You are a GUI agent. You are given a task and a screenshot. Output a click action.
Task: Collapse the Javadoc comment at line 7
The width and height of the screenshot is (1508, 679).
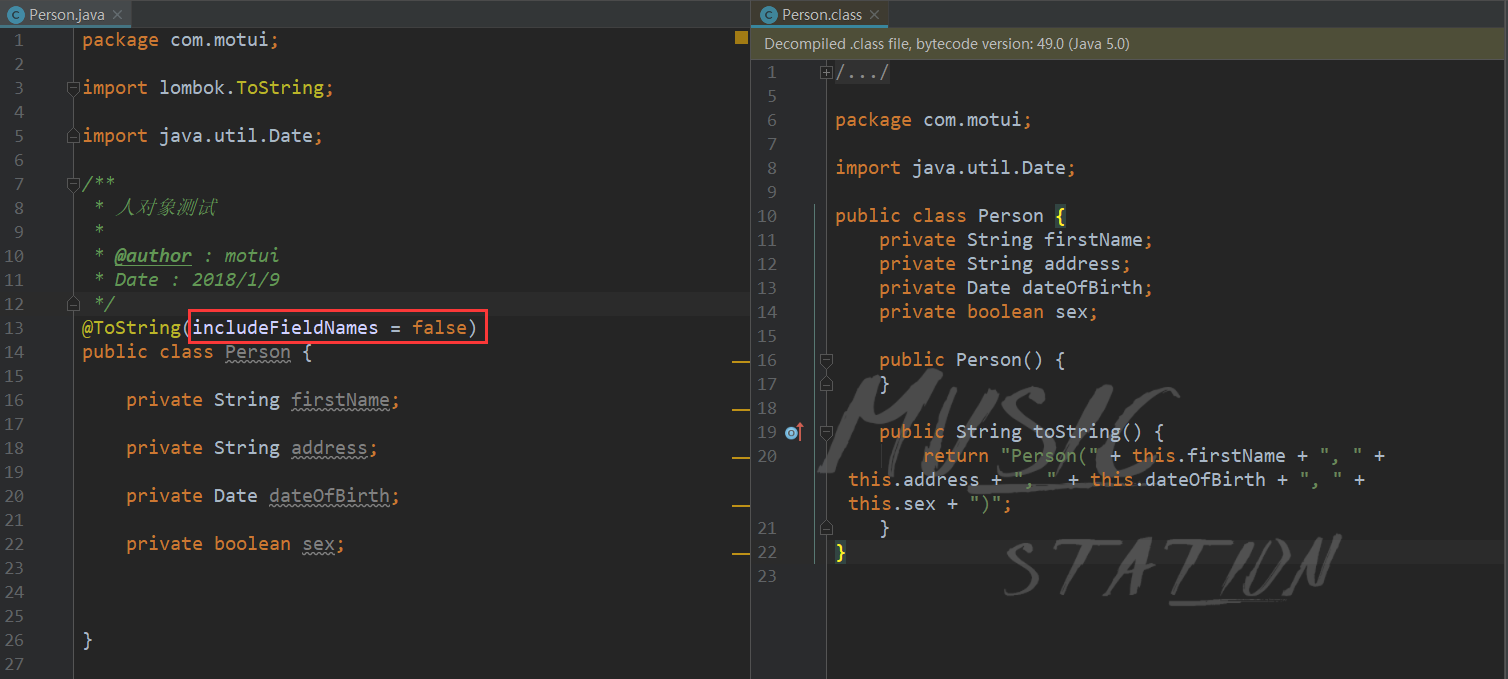73,184
